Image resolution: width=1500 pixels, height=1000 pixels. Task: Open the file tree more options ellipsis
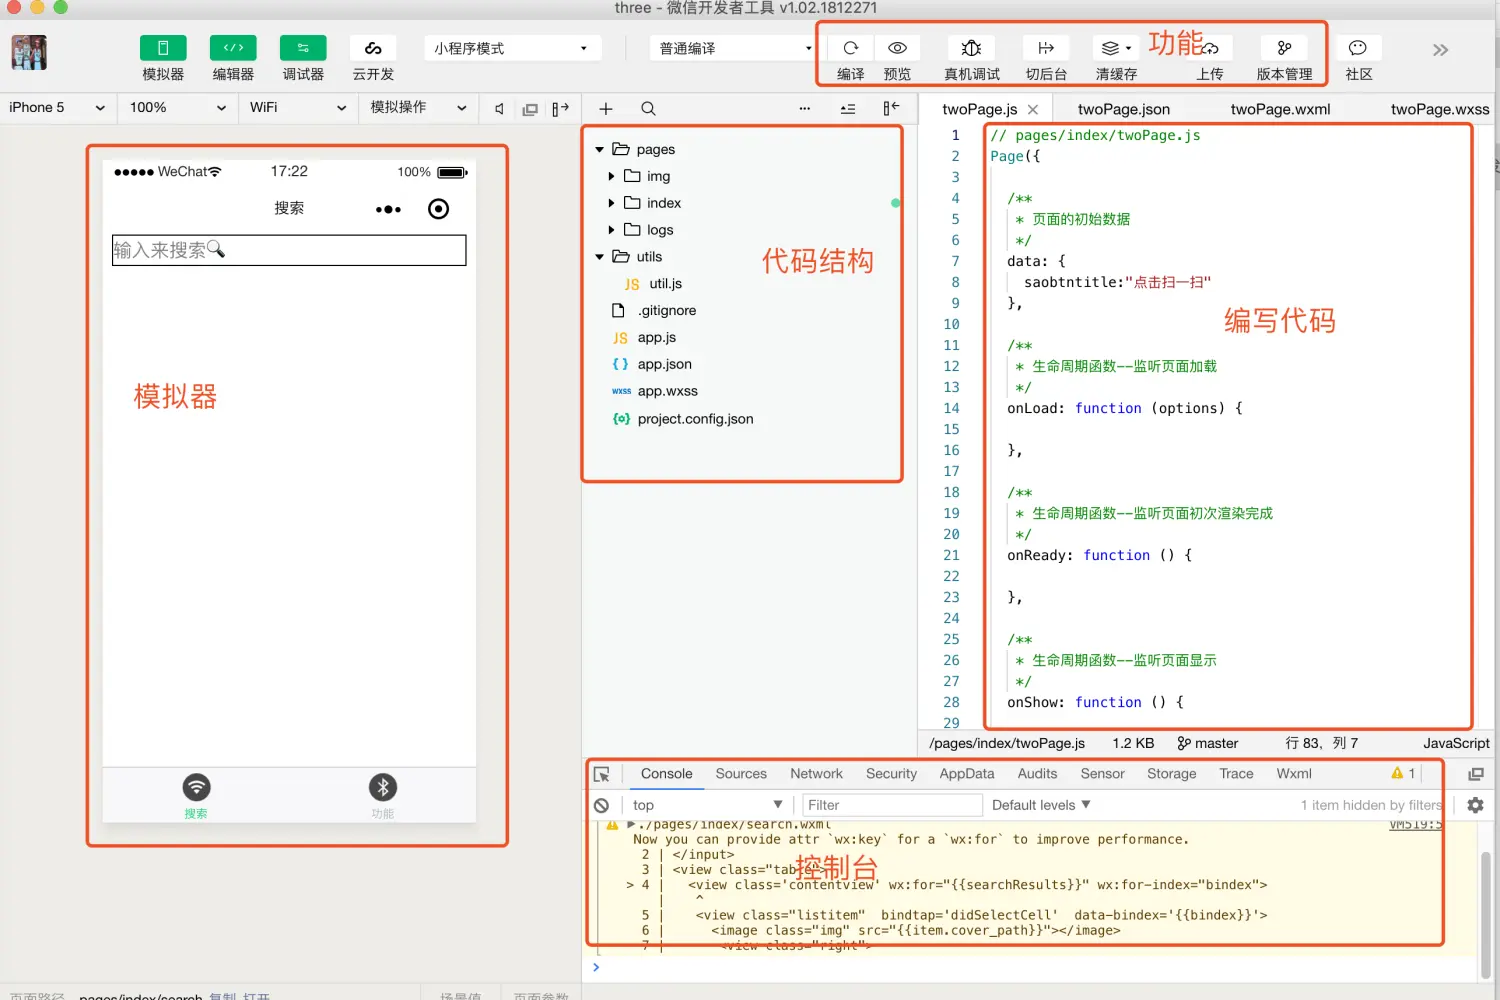tap(805, 109)
